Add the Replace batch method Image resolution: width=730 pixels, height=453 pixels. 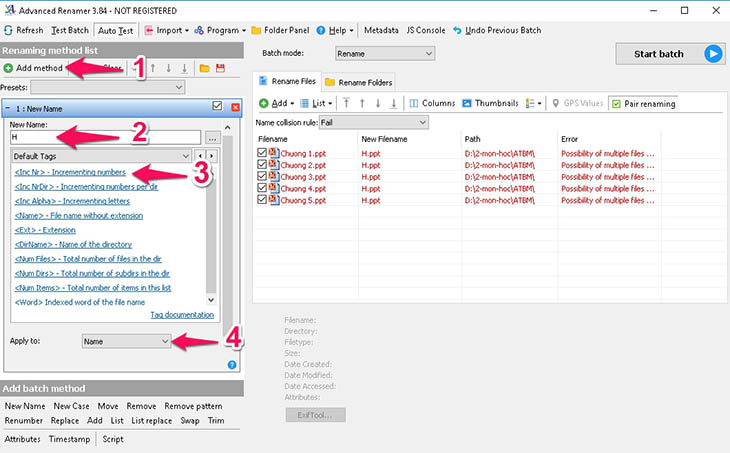click(x=65, y=421)
